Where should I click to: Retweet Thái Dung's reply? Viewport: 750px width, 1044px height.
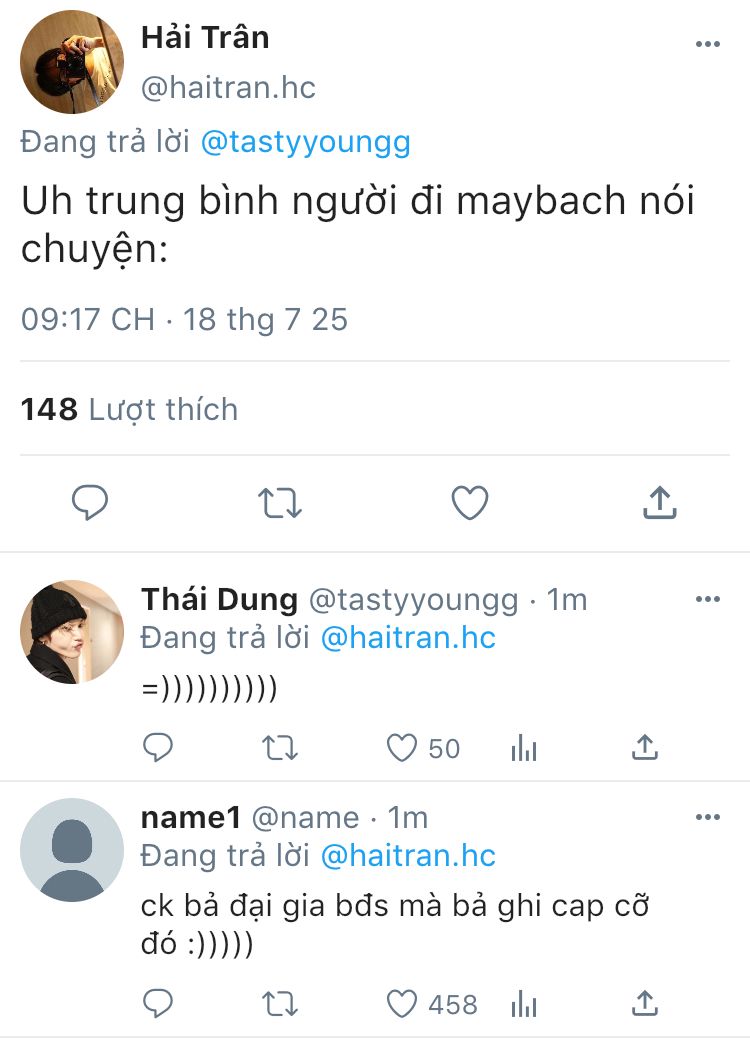coord(279,747)
